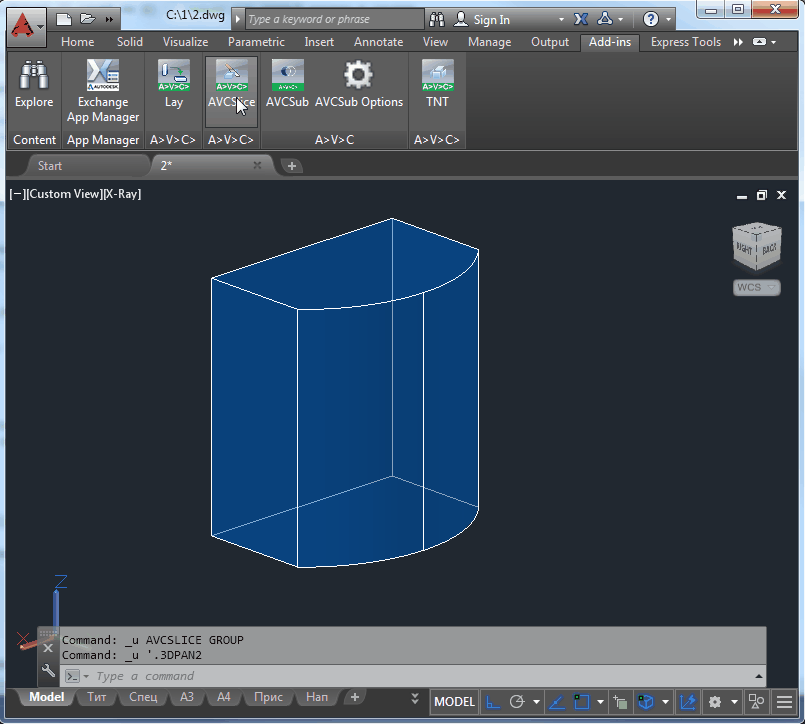Switch to the Visualize ribbon tab
The height and width of the screenshot is (724, 805).
tap(185, 42)
